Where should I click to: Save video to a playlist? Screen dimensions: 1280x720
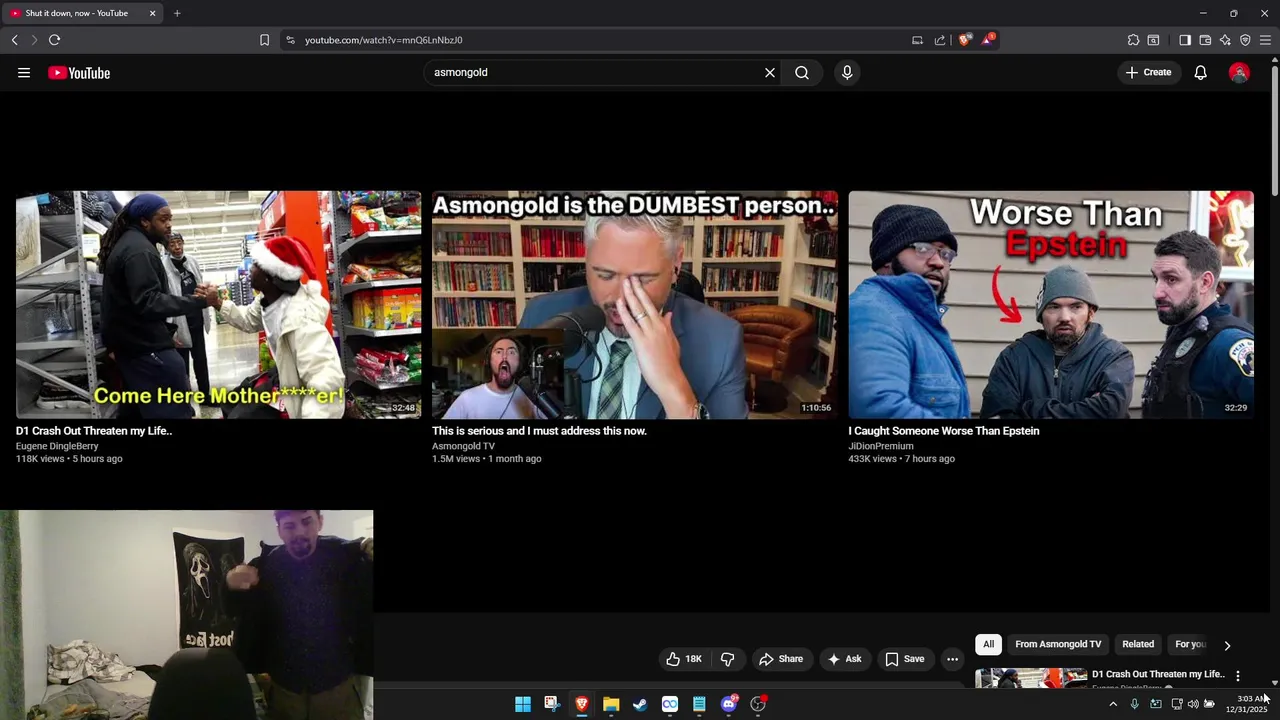[905, 659]
